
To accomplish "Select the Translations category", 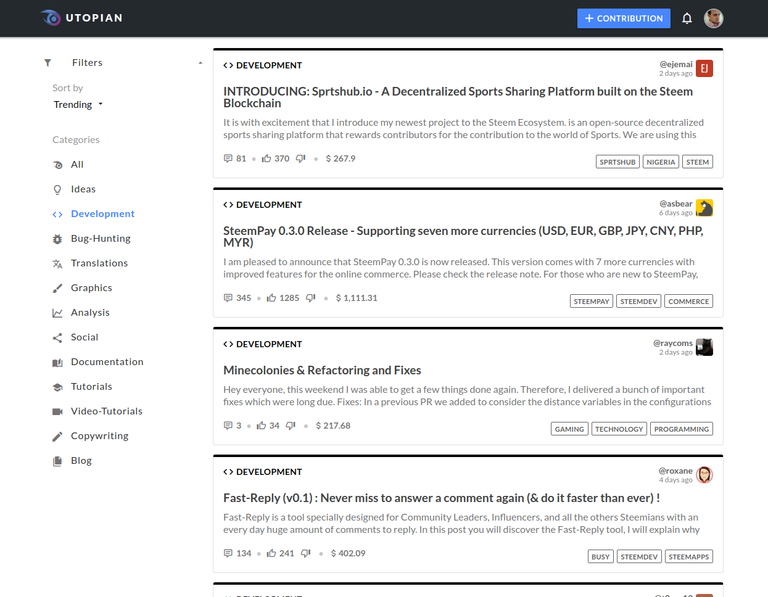I will 99,263.
